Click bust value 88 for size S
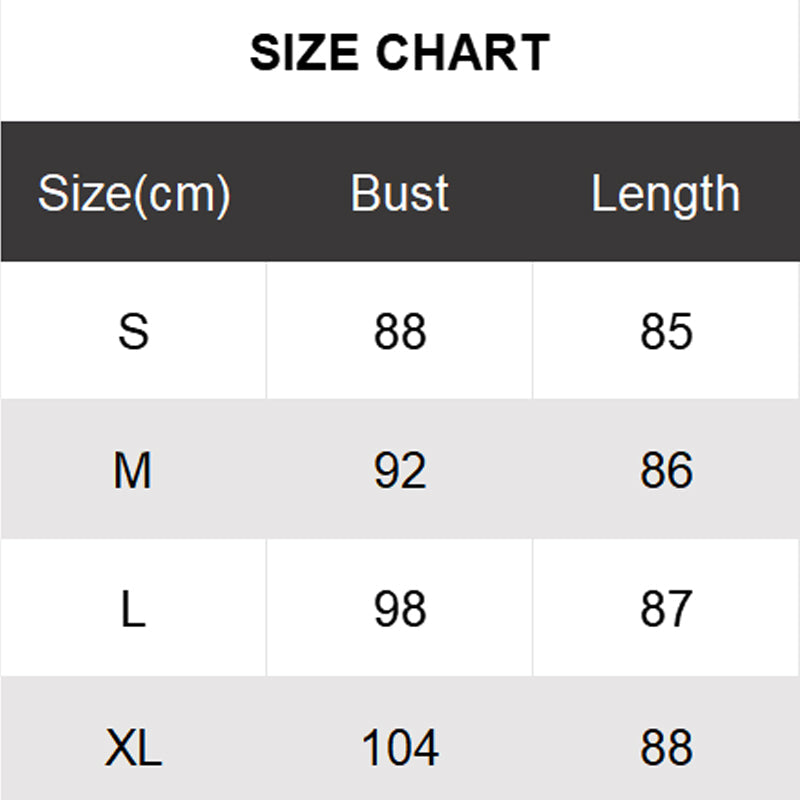The image size is (800, 800). (x=399, y=331)
